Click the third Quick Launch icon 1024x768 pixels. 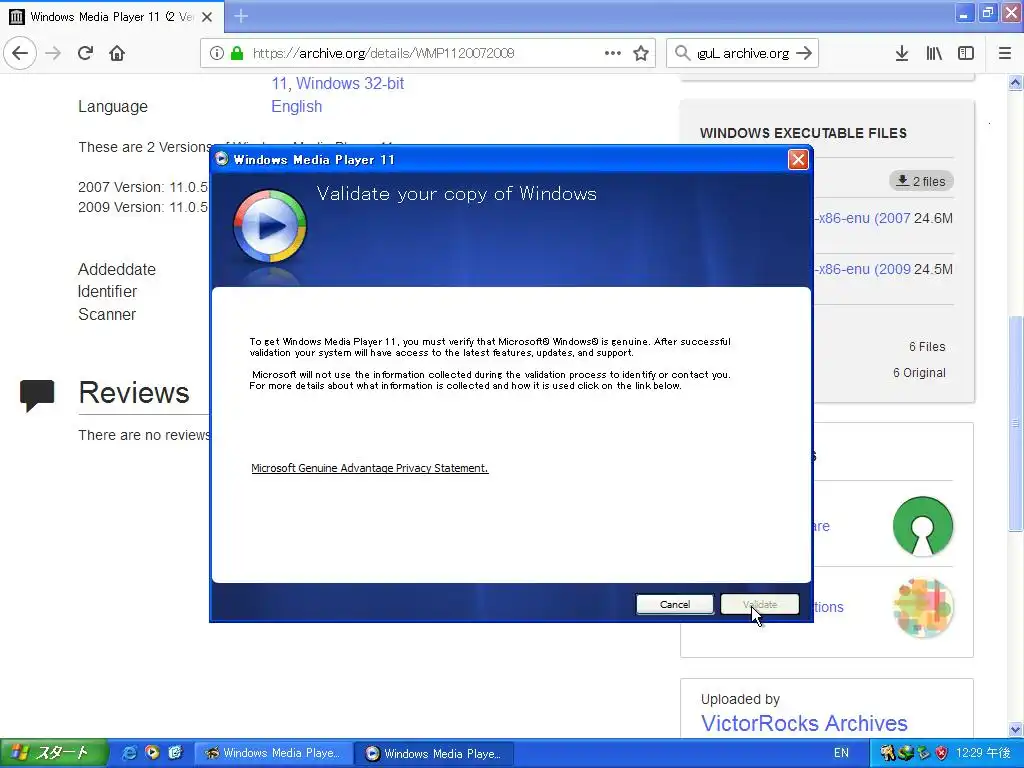pyautogui.click(x=175, y=753)
